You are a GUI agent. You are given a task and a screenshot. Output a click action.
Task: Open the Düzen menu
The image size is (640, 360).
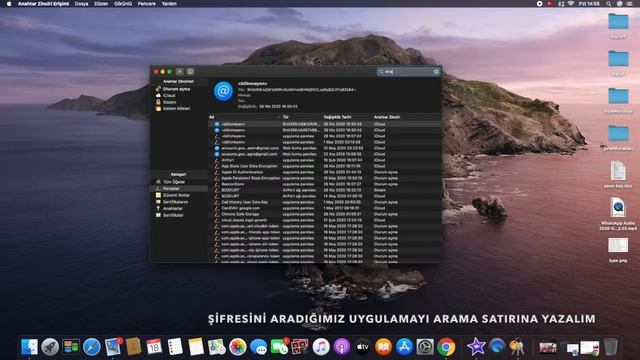(x=101, y=4)
